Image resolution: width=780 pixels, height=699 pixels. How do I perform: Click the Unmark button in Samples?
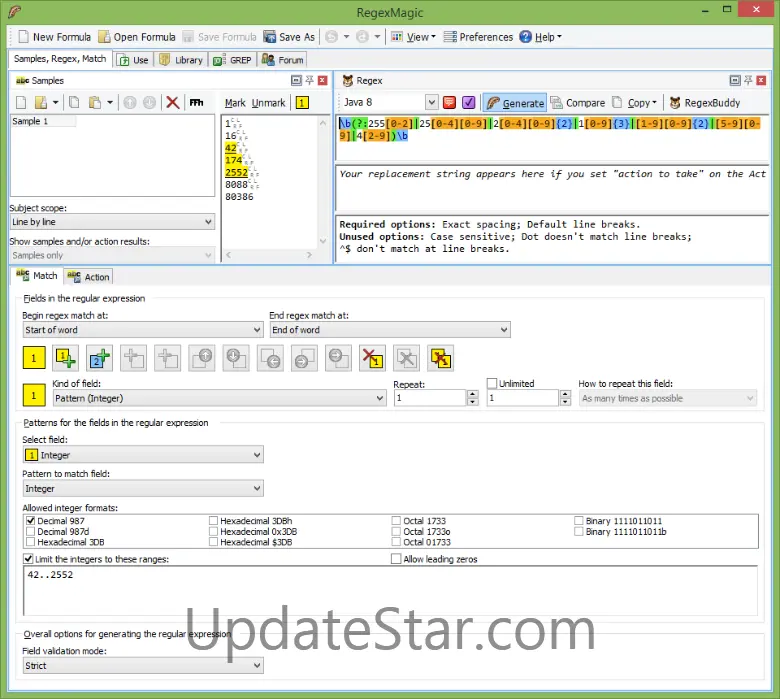pos(268,103)
